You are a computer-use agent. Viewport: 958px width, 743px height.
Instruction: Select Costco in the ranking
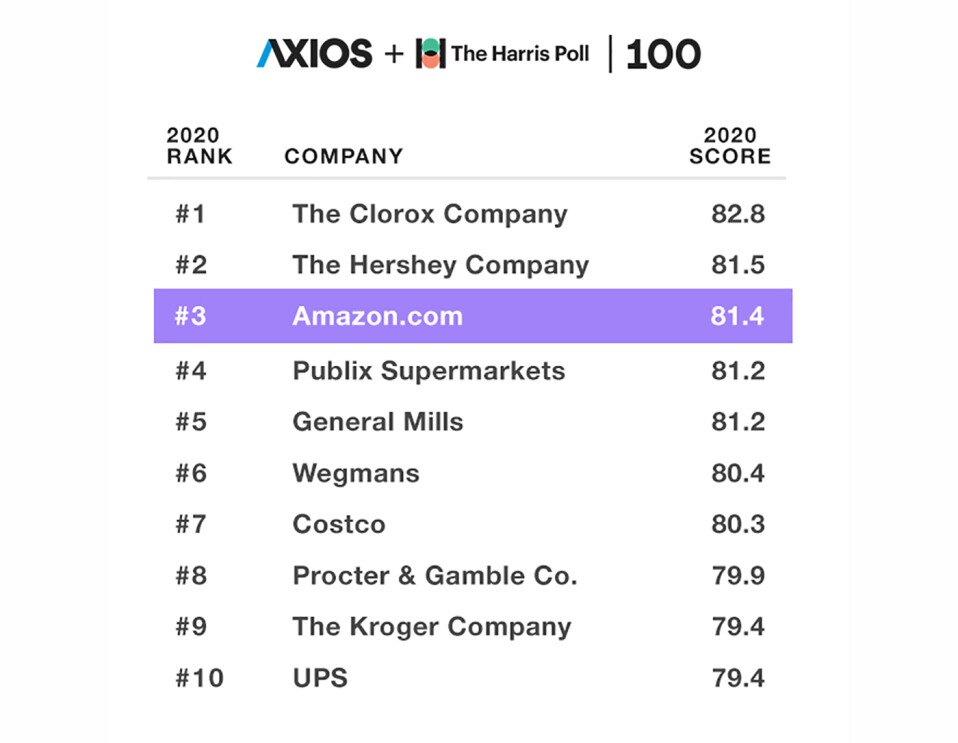point(338,524)
